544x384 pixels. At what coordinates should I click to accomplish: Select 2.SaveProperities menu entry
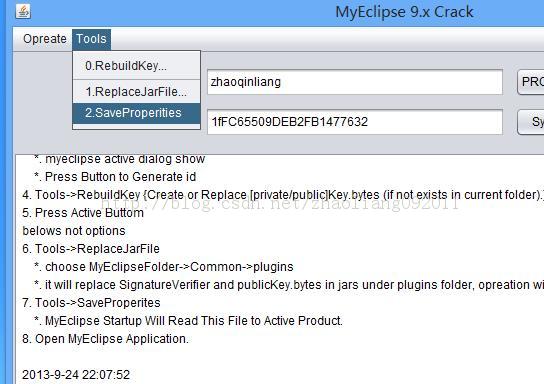[x=136, y=113]
